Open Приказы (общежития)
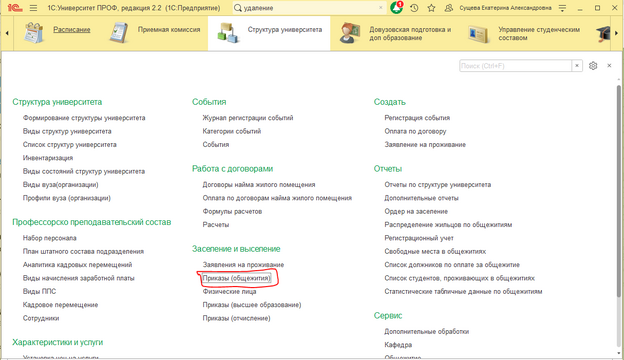Image resolution: width=624 pixels, height=360 pixels. 236,278
